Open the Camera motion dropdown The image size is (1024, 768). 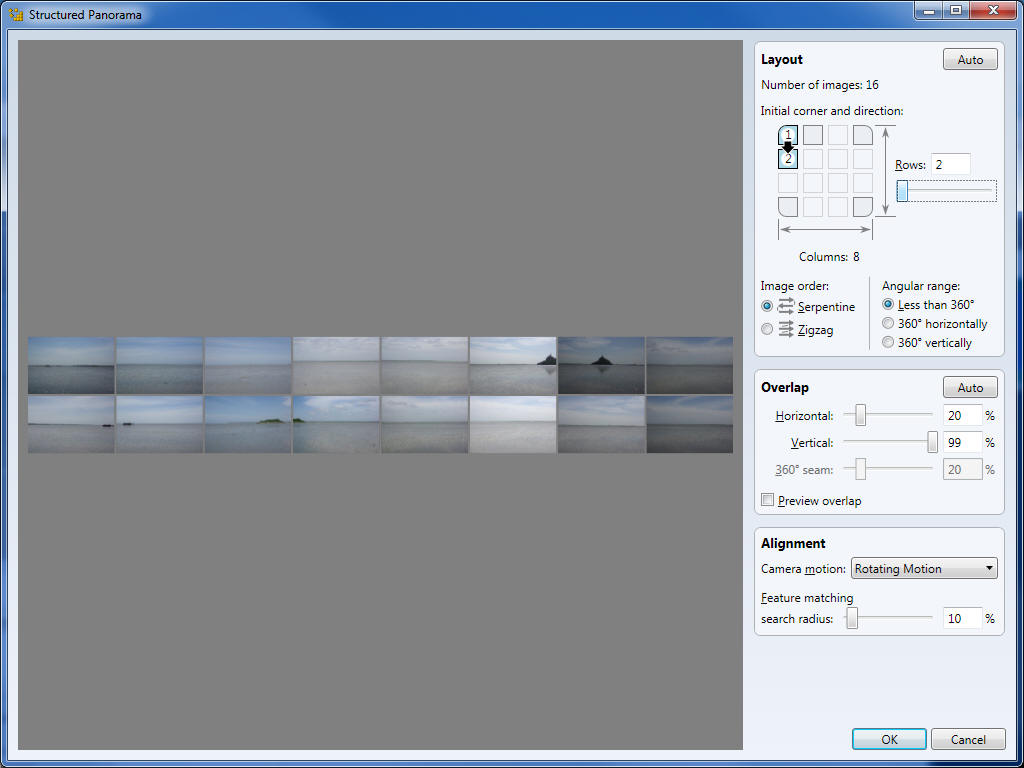(924, 569)
